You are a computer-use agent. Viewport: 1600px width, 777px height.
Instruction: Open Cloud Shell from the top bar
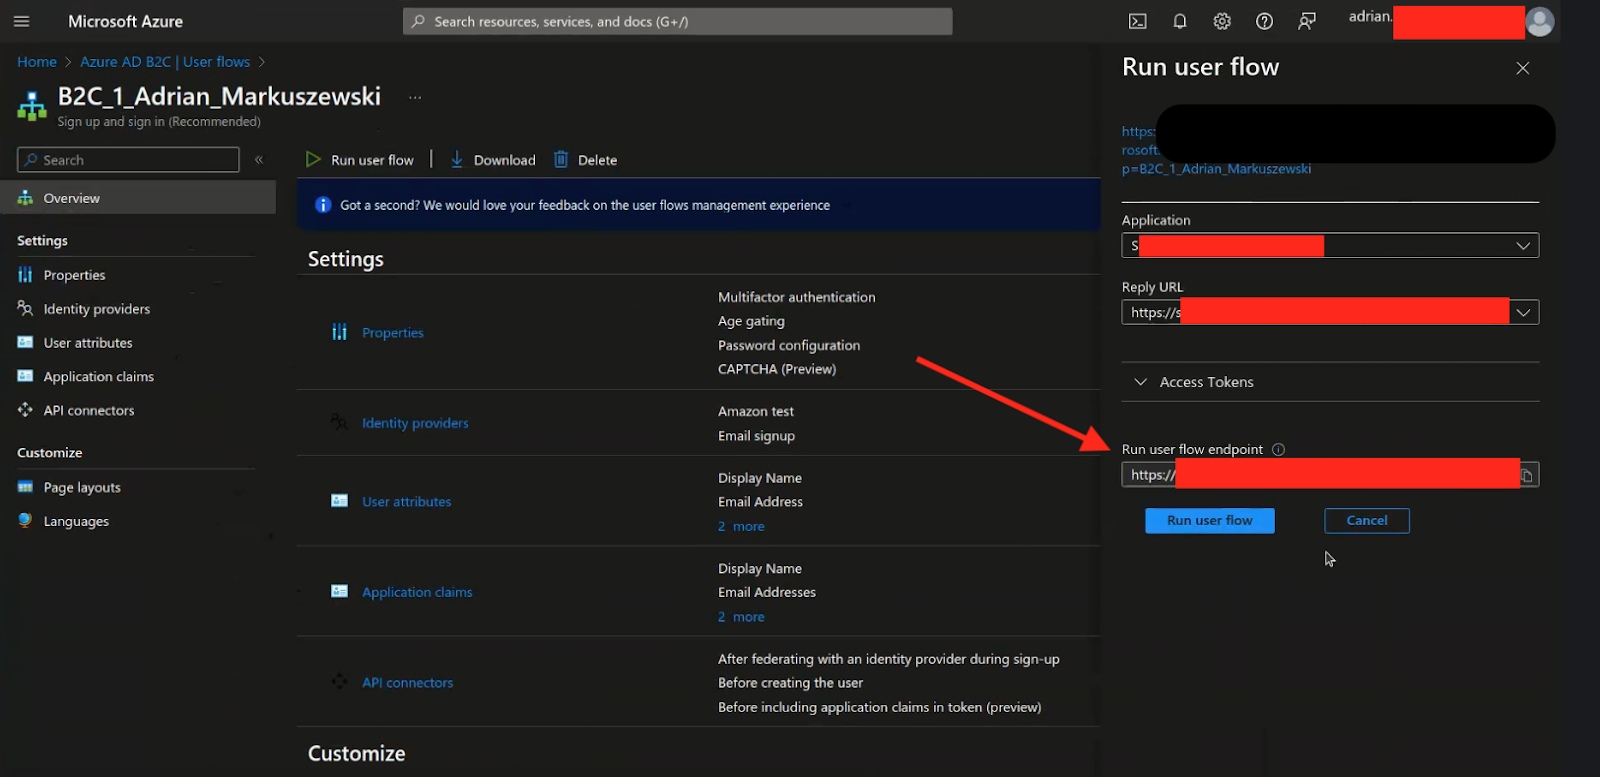click(1137, 21)
